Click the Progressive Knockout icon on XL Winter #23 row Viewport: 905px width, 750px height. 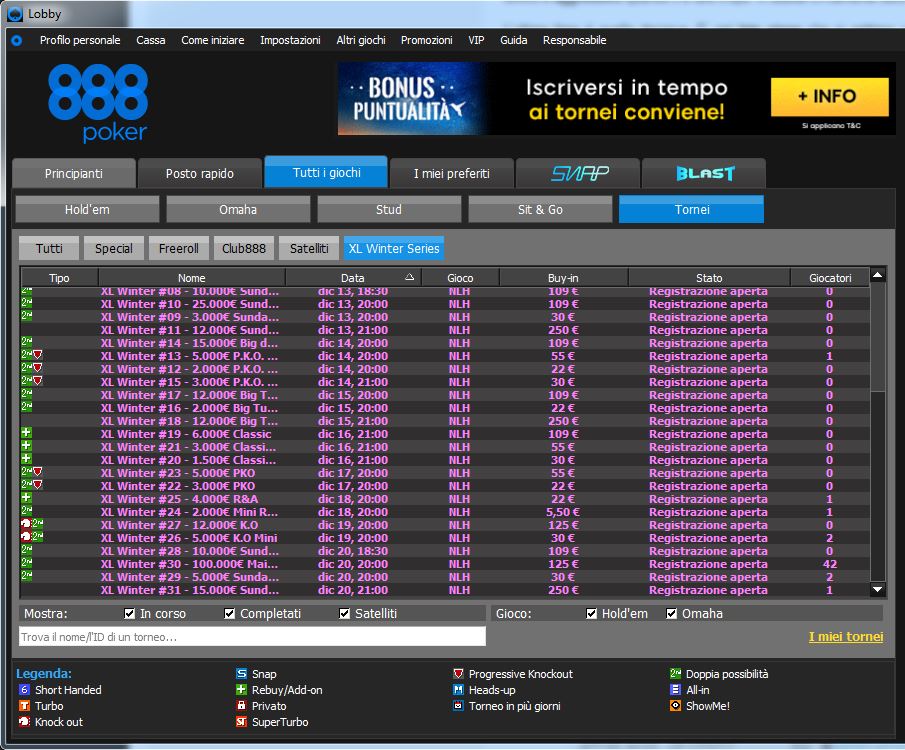click(38, 472)
